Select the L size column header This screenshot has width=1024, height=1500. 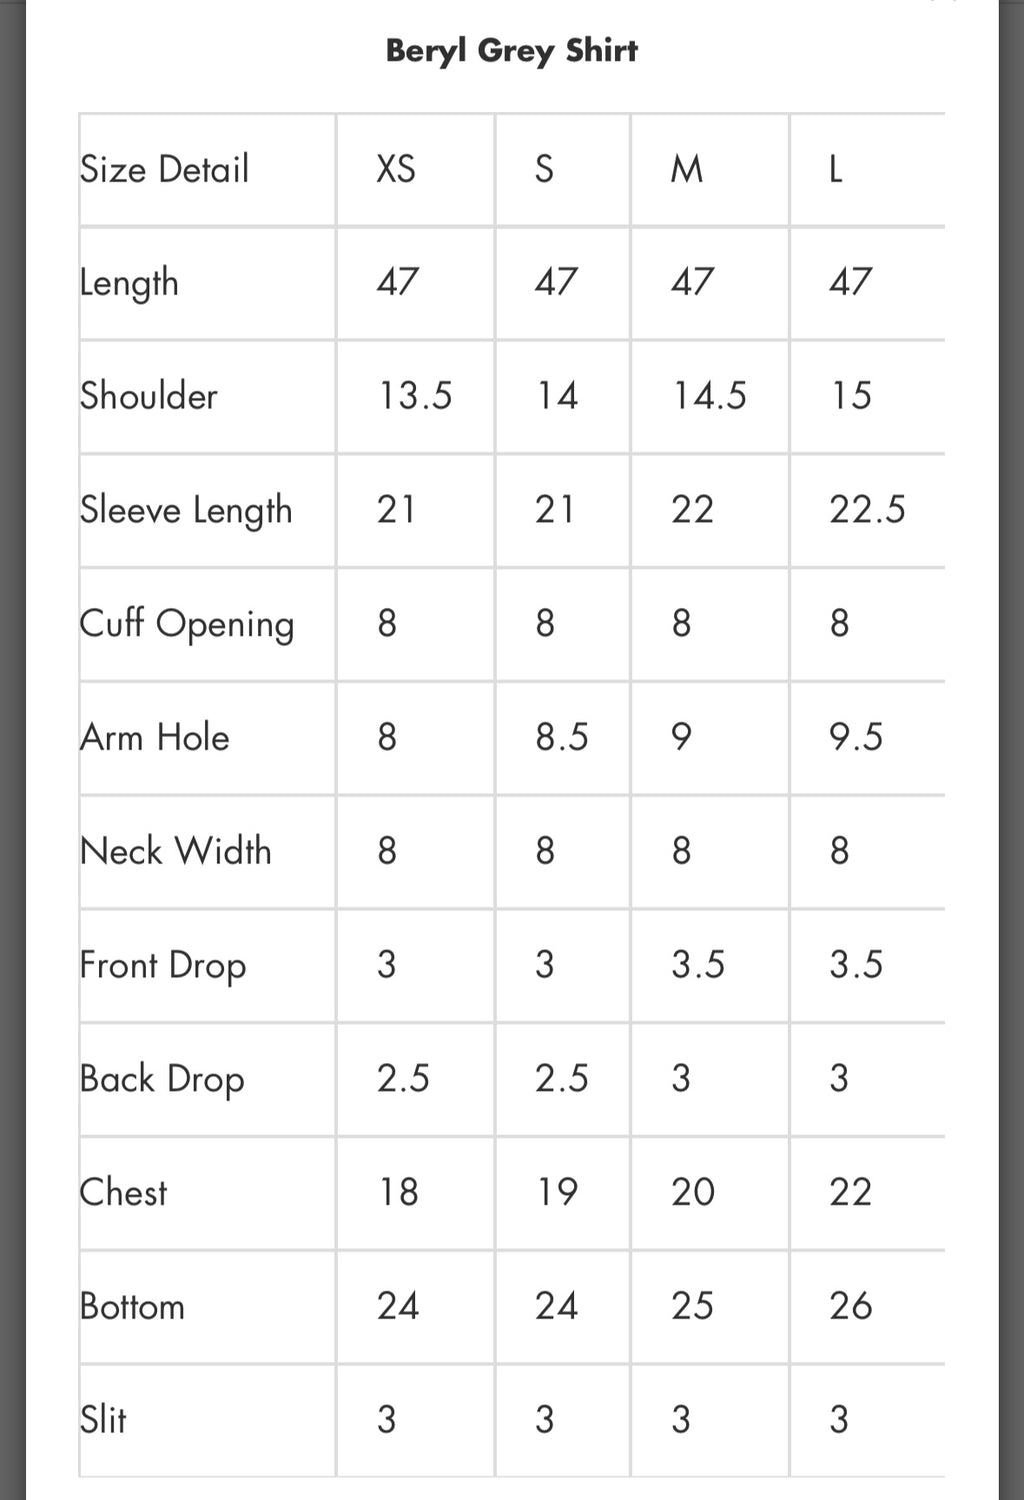coord(836,169)
